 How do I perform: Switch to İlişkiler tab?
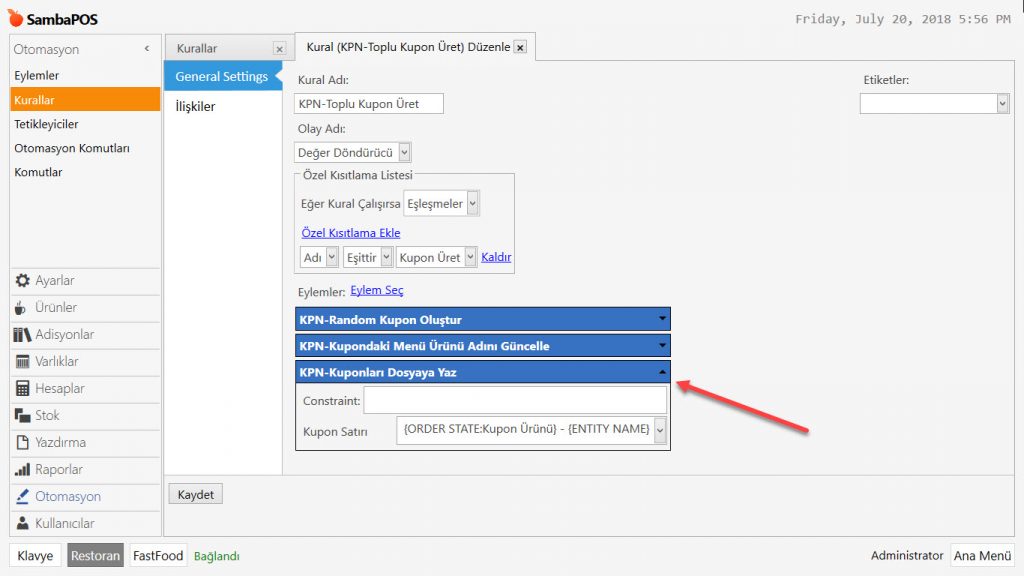tap(195, 107)
